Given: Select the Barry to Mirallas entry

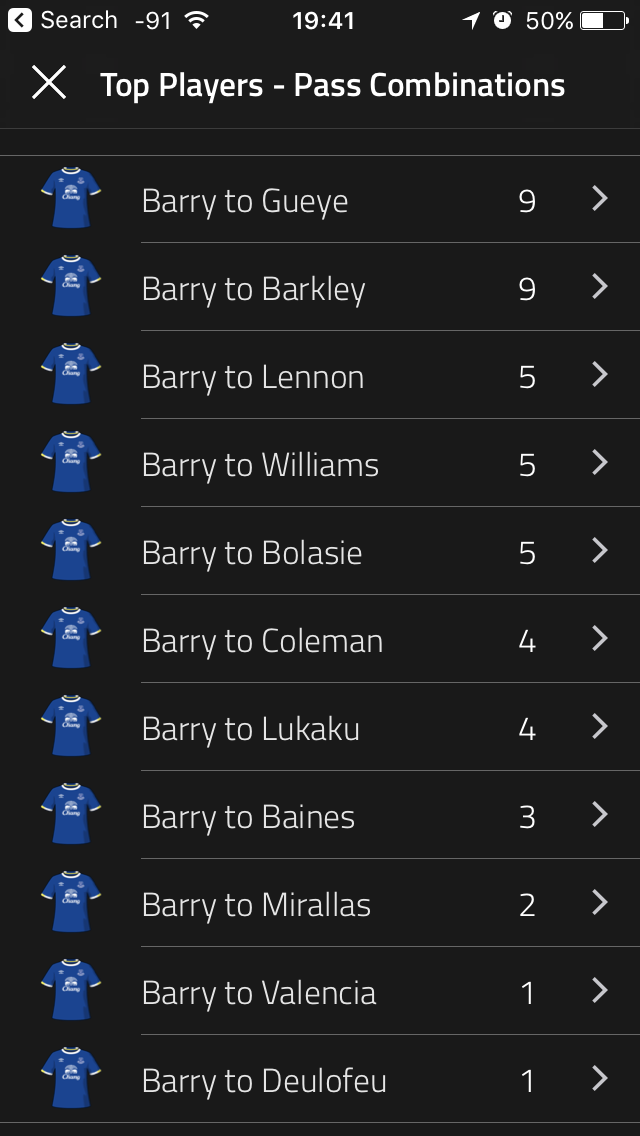Looking at the screenshot, I should click(320, 903).
